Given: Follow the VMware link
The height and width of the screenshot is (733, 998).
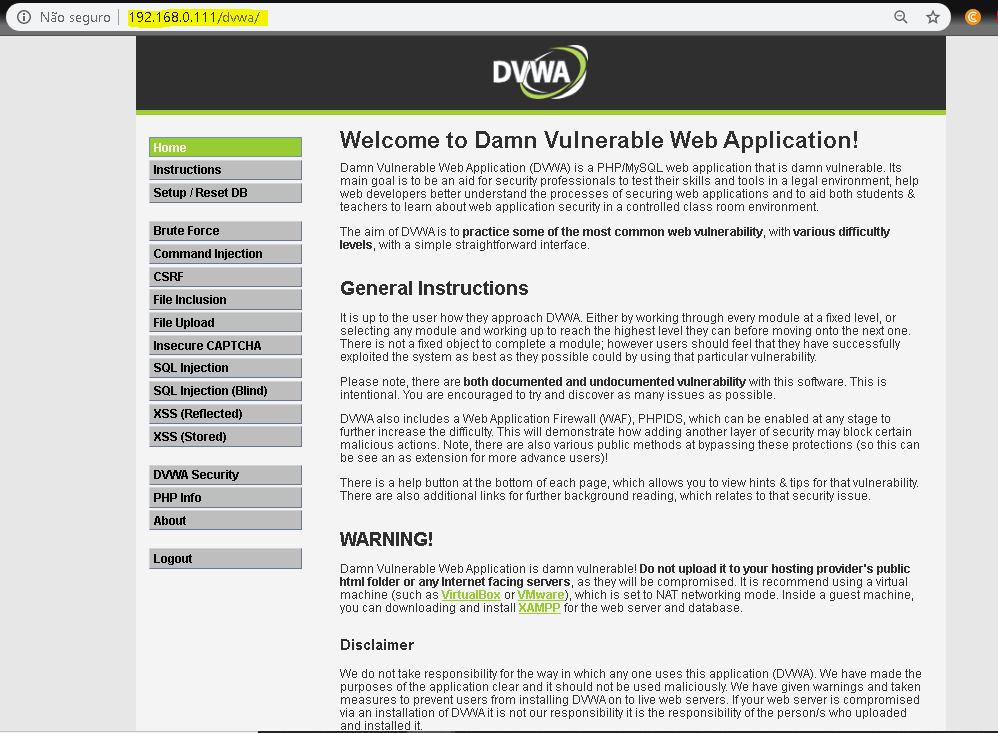Looking at the screenshot, I should click(541, 595).
